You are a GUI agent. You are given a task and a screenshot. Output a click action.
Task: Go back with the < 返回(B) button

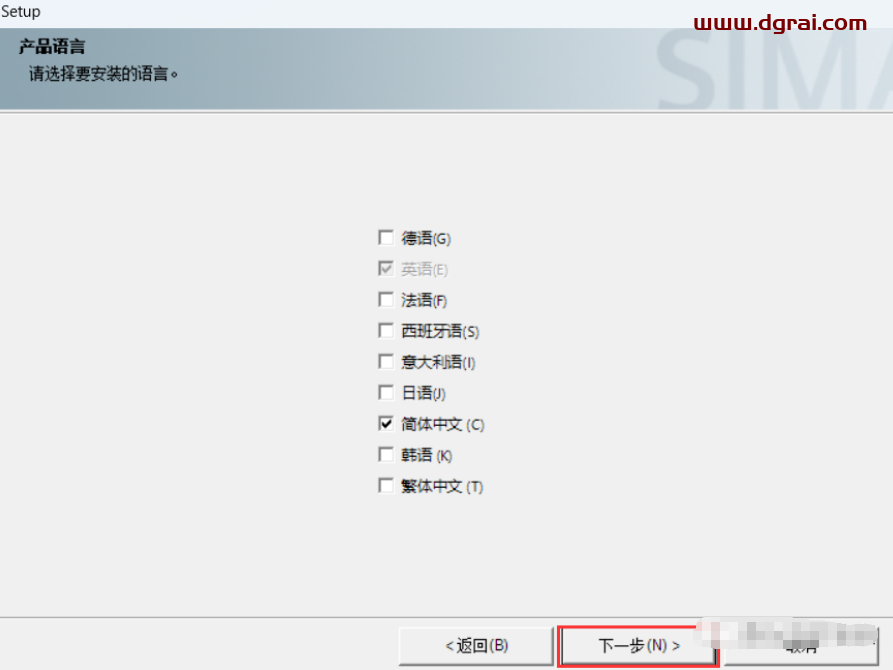point(476,646)
